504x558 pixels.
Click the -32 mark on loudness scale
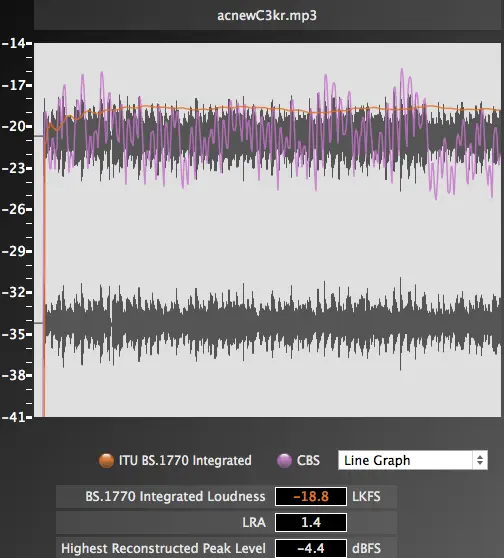[17, 293]
